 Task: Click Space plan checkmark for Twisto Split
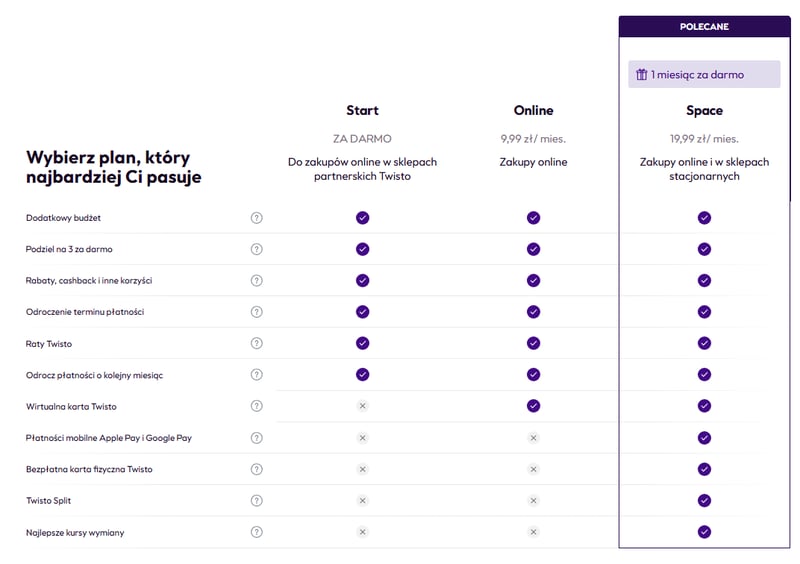tap(704, 501)
